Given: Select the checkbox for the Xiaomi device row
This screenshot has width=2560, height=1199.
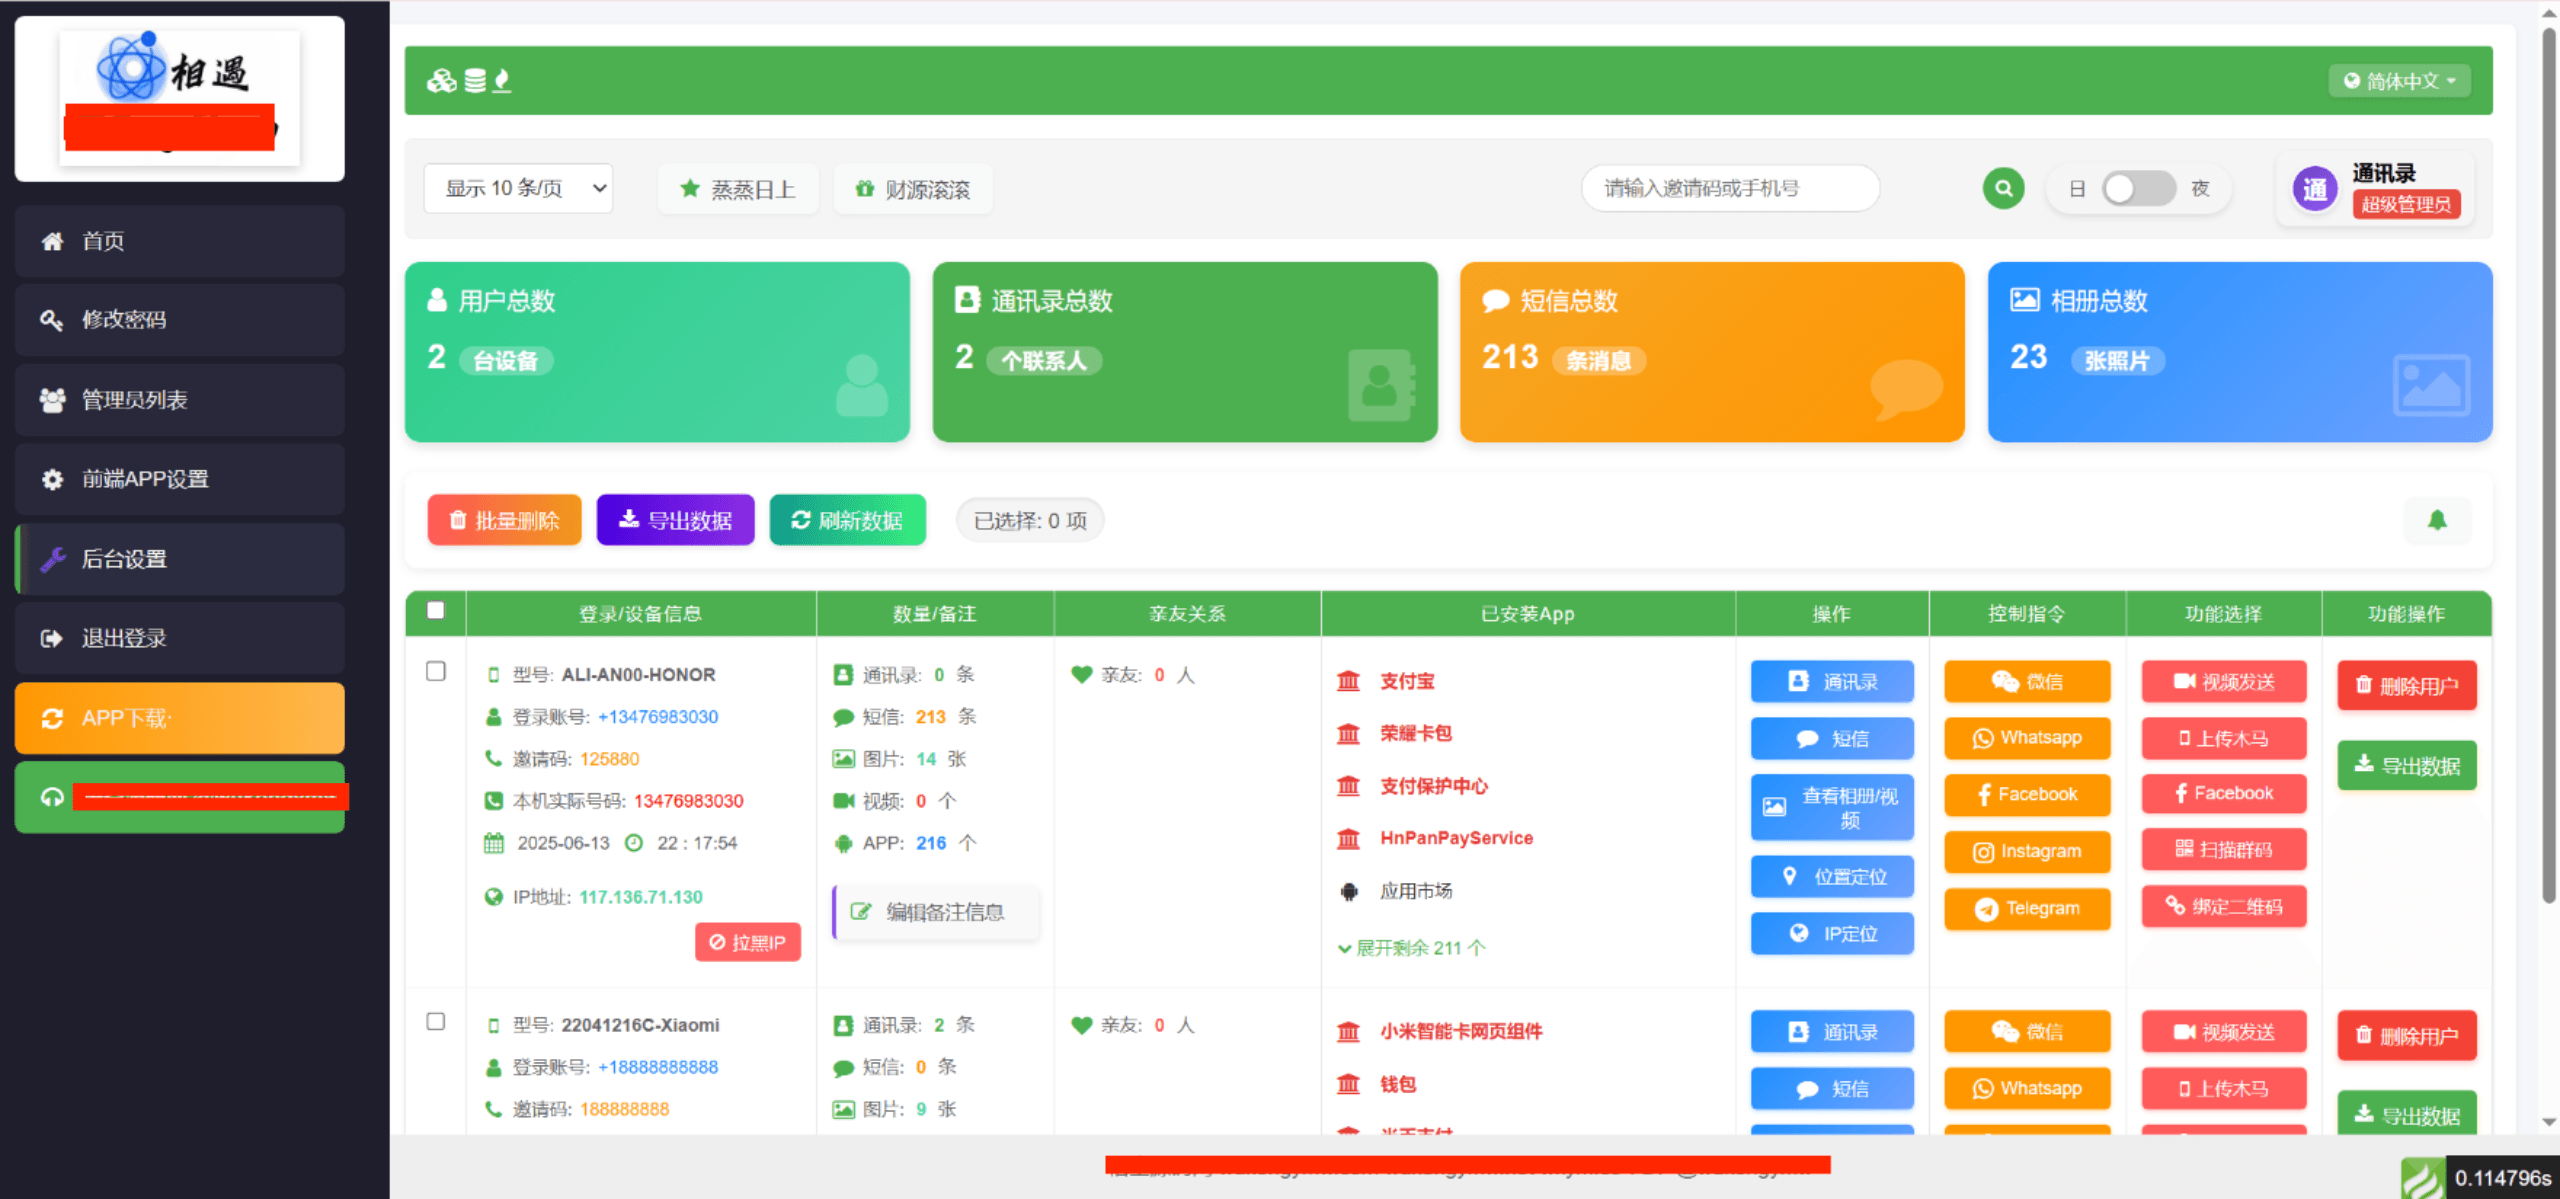Looking at the screenshot, I should [x=435, y=1022].
